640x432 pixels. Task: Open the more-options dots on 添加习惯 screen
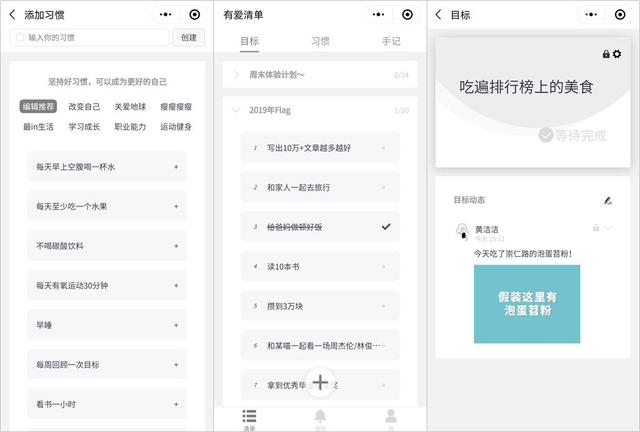165,15
